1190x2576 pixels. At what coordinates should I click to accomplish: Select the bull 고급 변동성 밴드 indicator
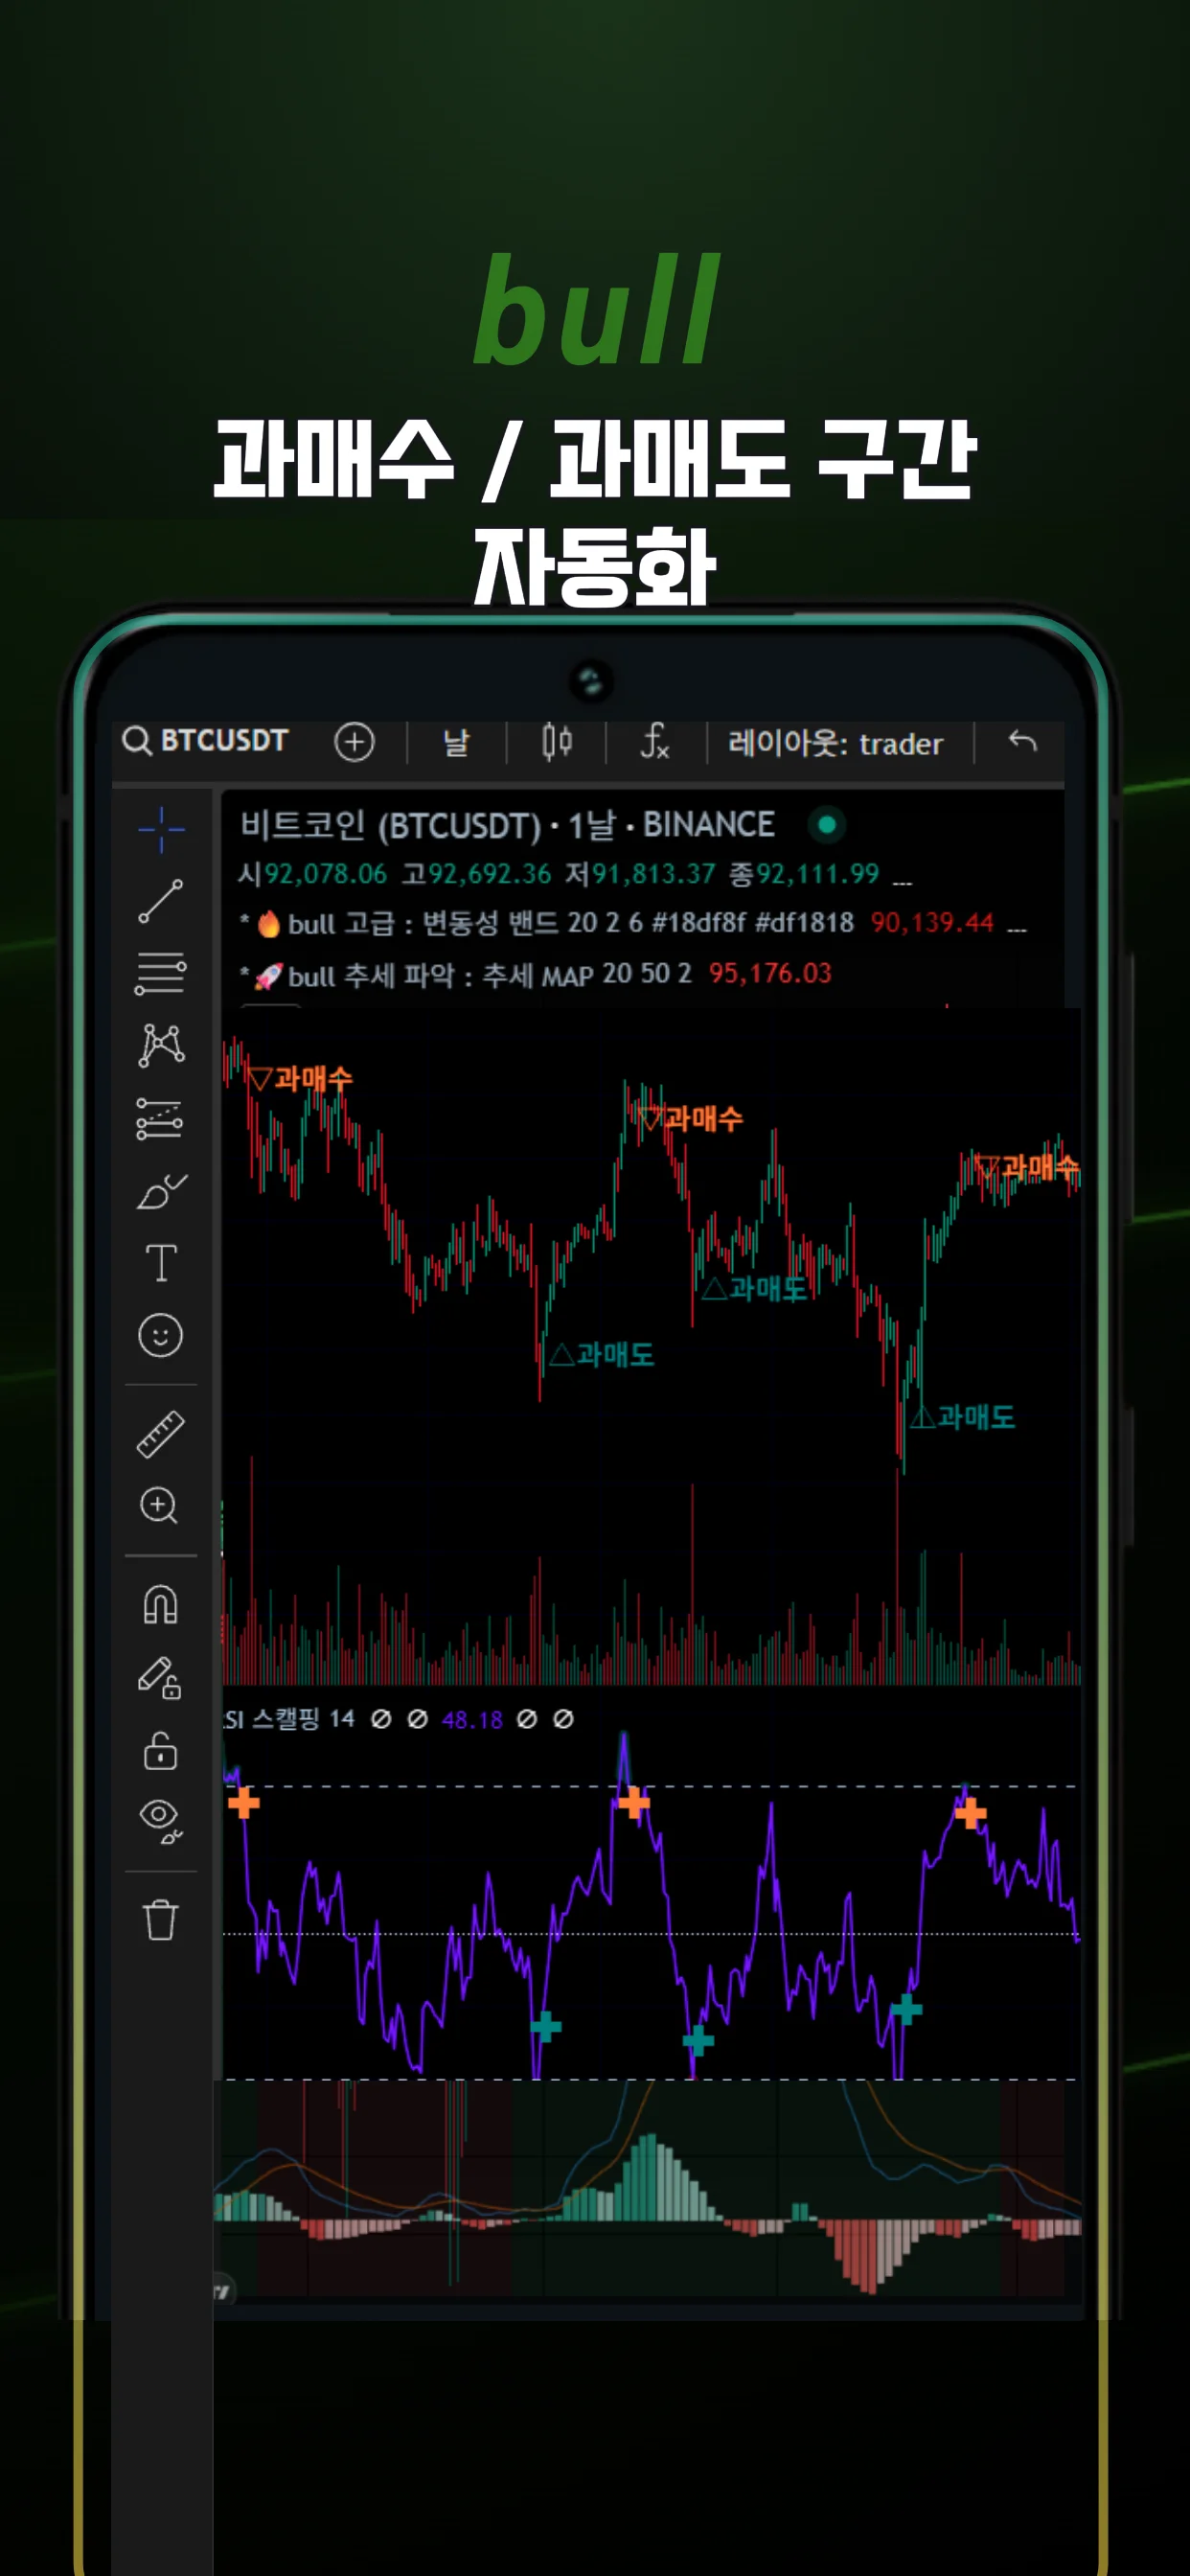pos(571,923)
